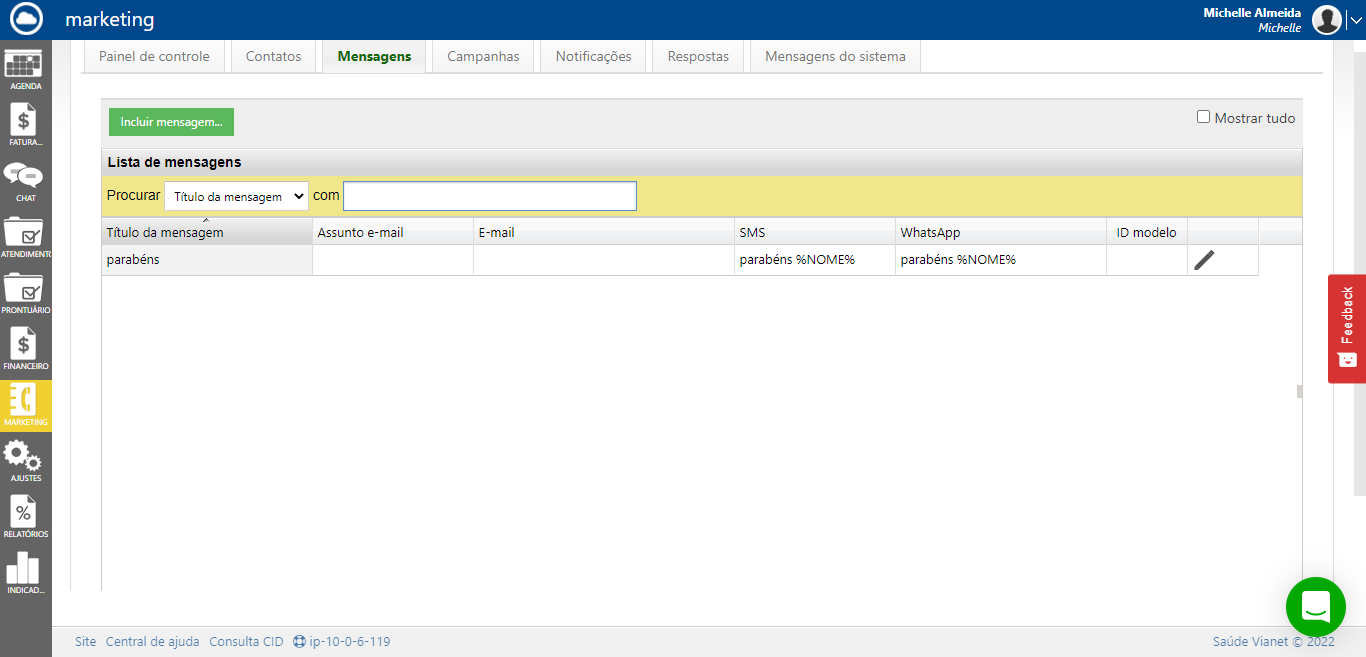Click the SMS cell parabéns %NOME%
Screen dimensions: 1366x657
pos(815,260)
